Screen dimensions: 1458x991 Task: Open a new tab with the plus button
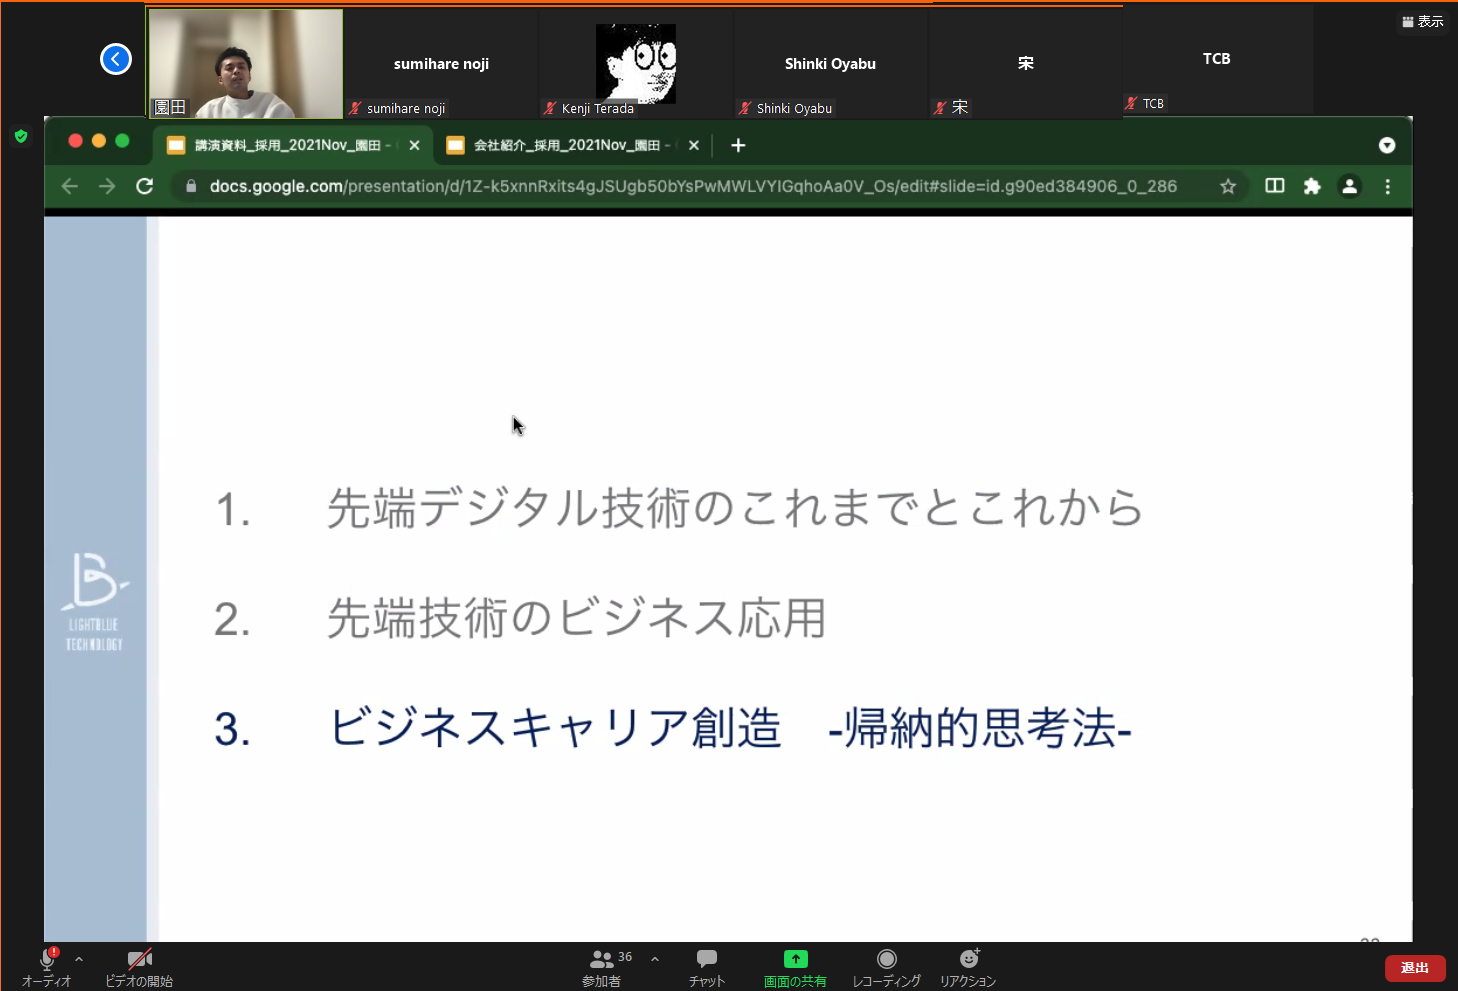point(737,145)
